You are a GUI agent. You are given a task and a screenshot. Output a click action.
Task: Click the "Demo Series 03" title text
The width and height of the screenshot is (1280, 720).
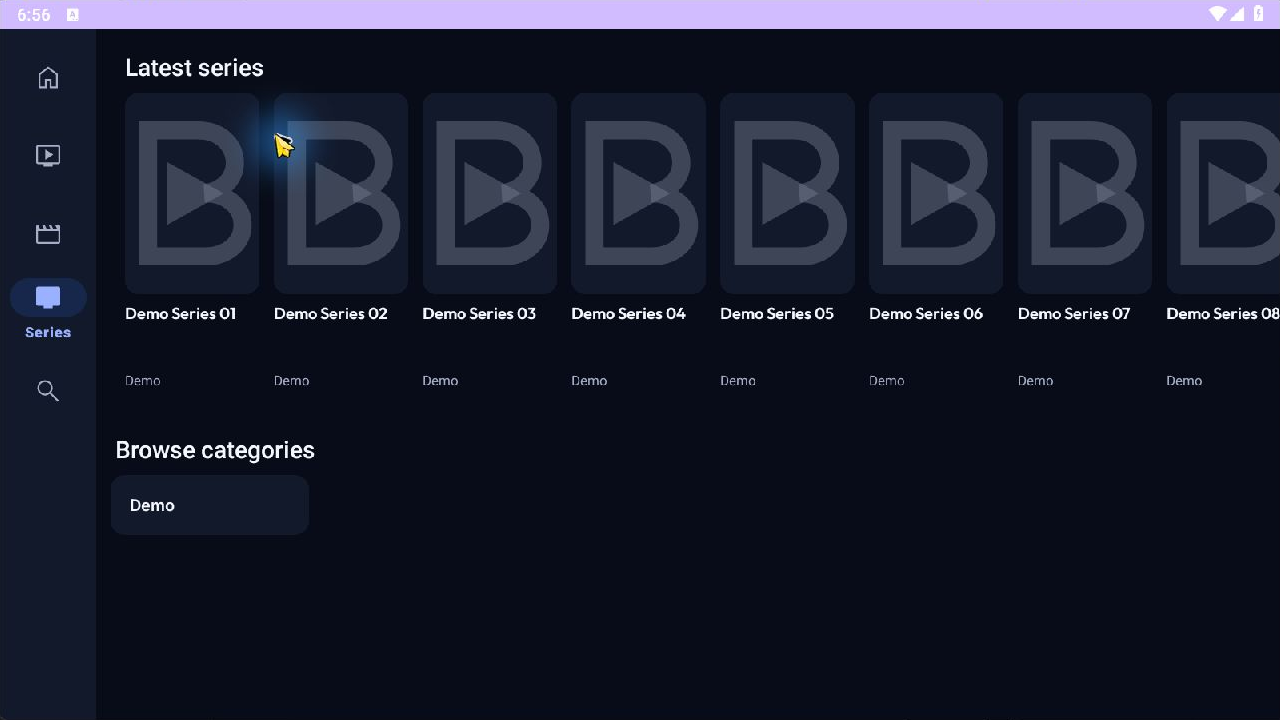point(479,314)
